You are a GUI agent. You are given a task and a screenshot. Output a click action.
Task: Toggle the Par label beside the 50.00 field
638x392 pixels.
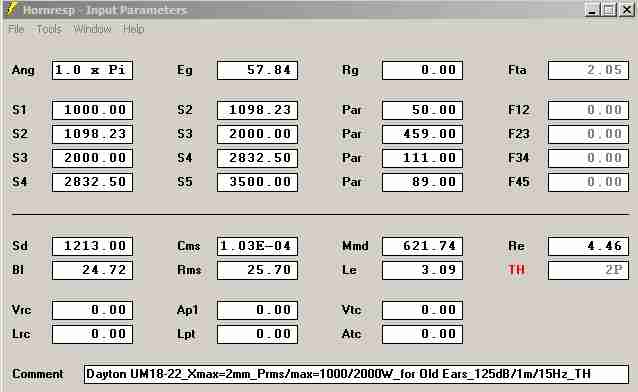point(352,110)
